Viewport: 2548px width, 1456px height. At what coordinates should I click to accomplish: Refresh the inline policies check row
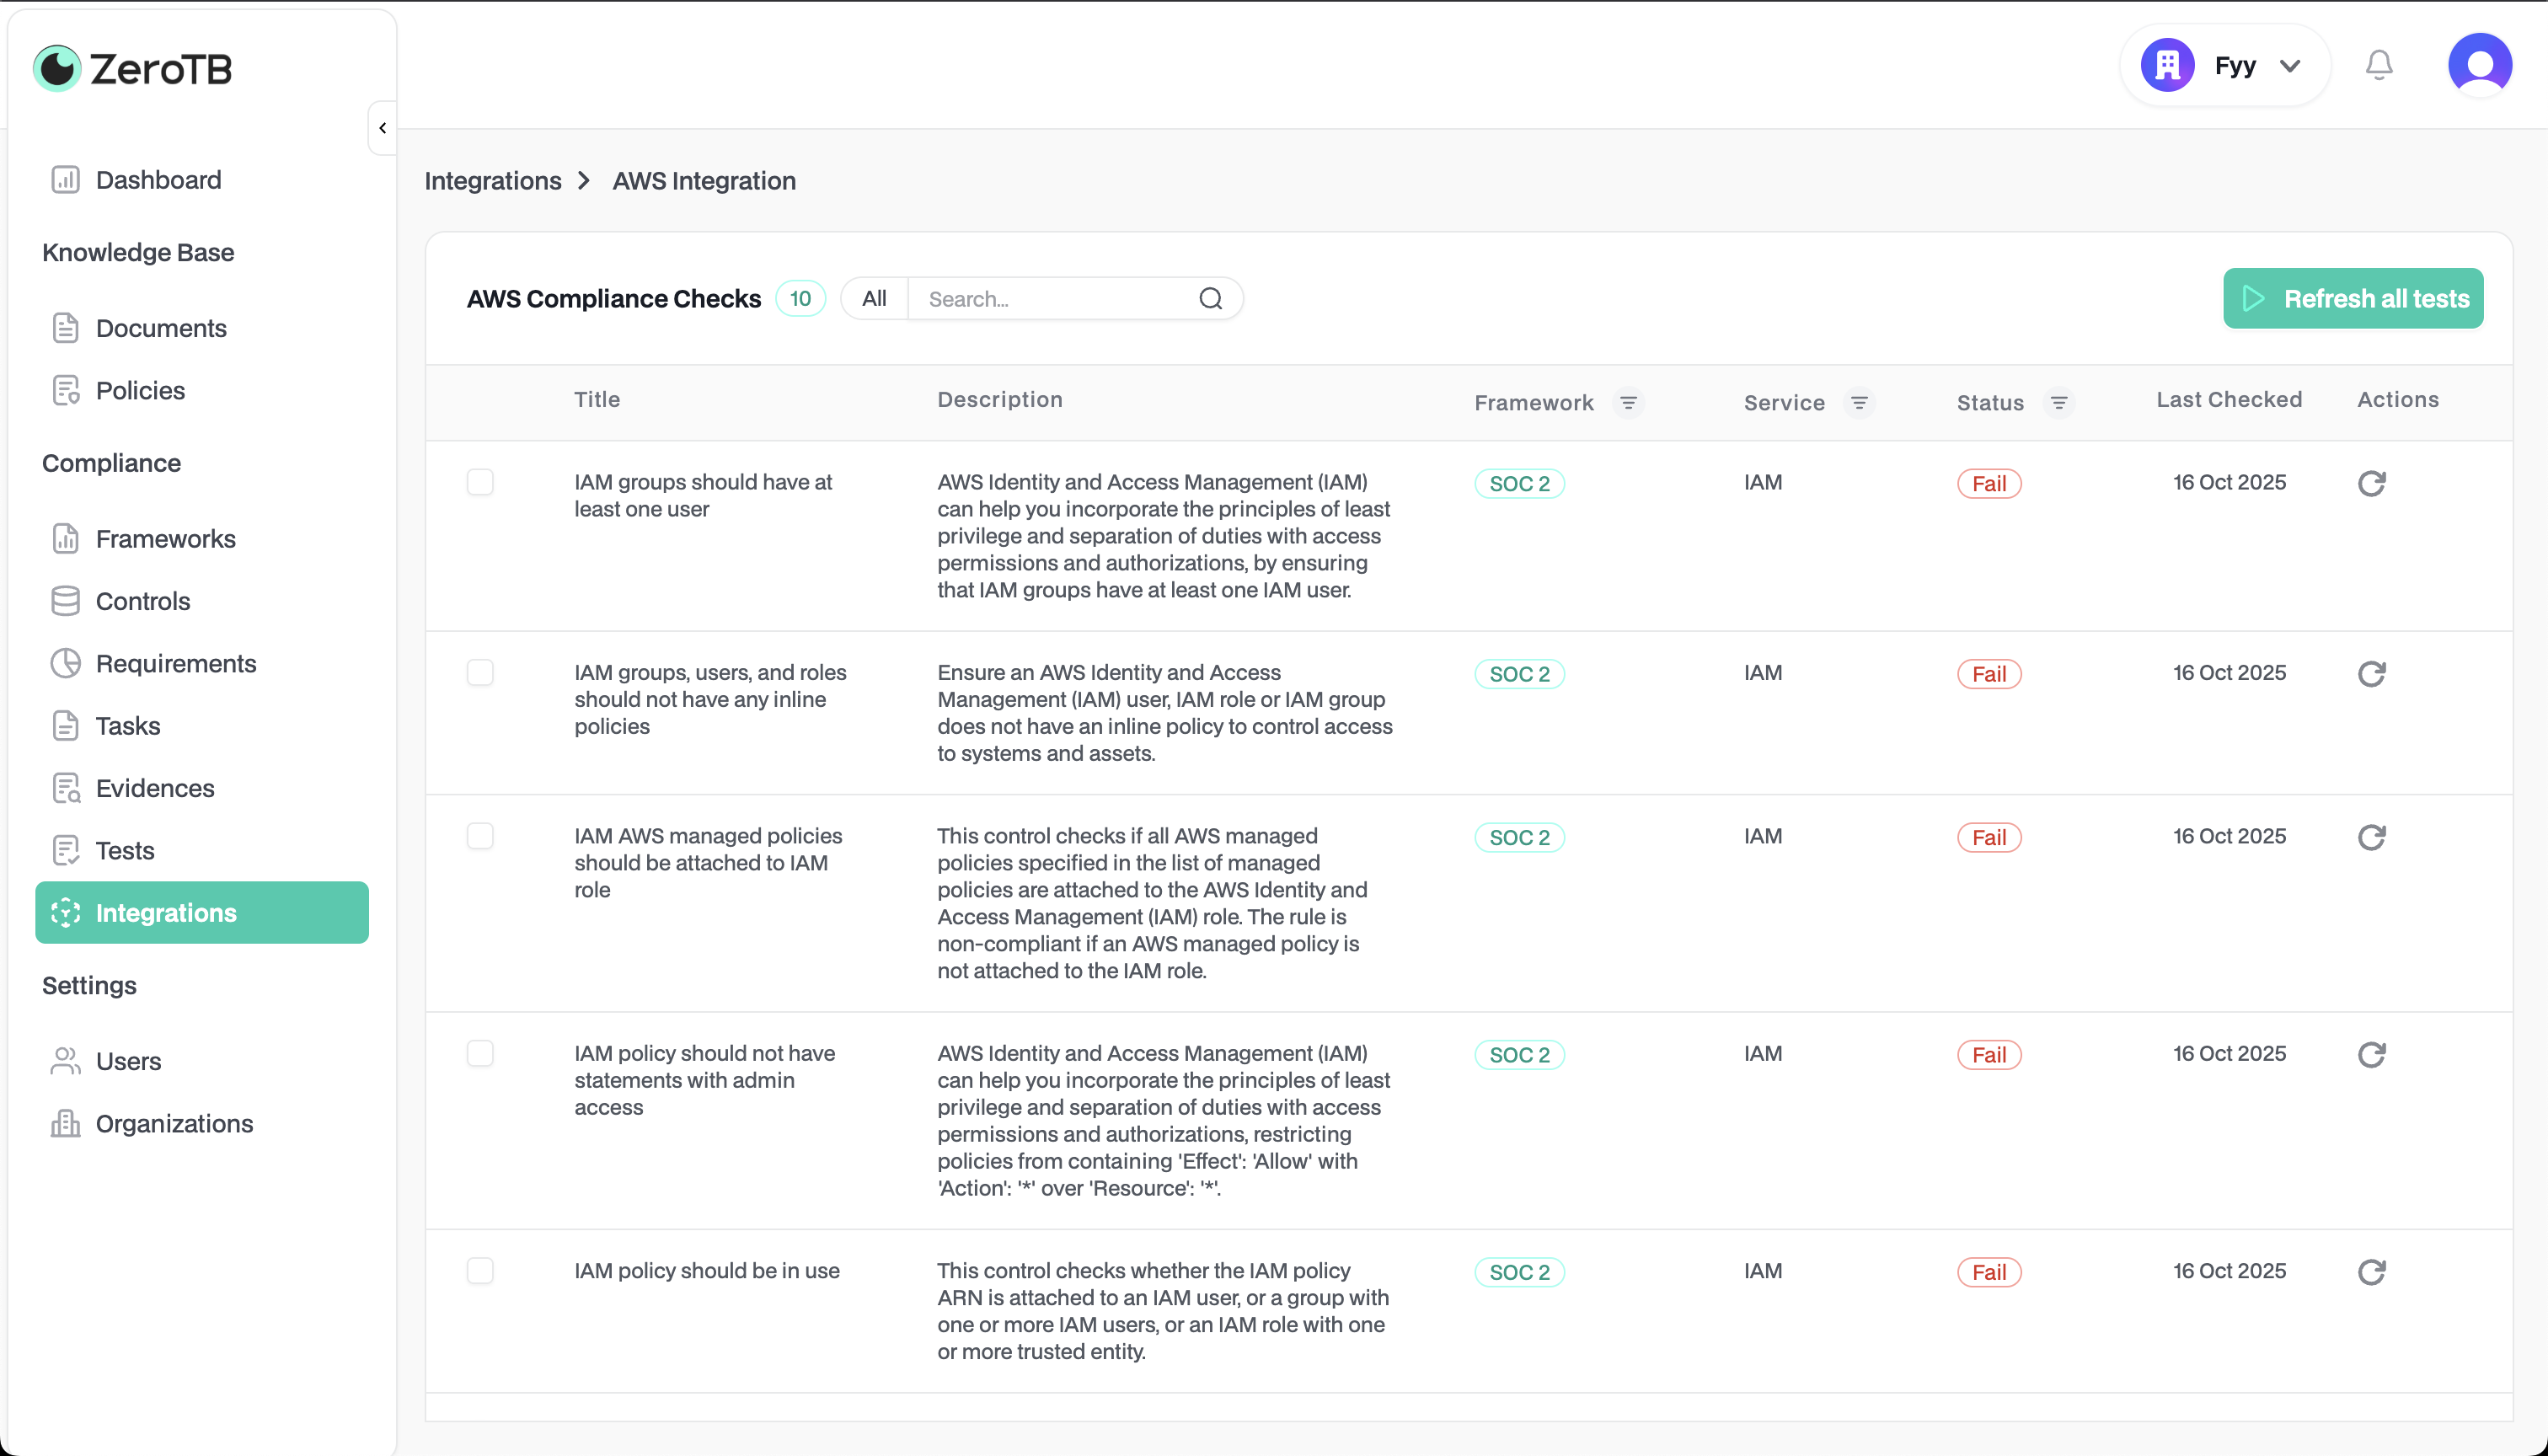2371,674
